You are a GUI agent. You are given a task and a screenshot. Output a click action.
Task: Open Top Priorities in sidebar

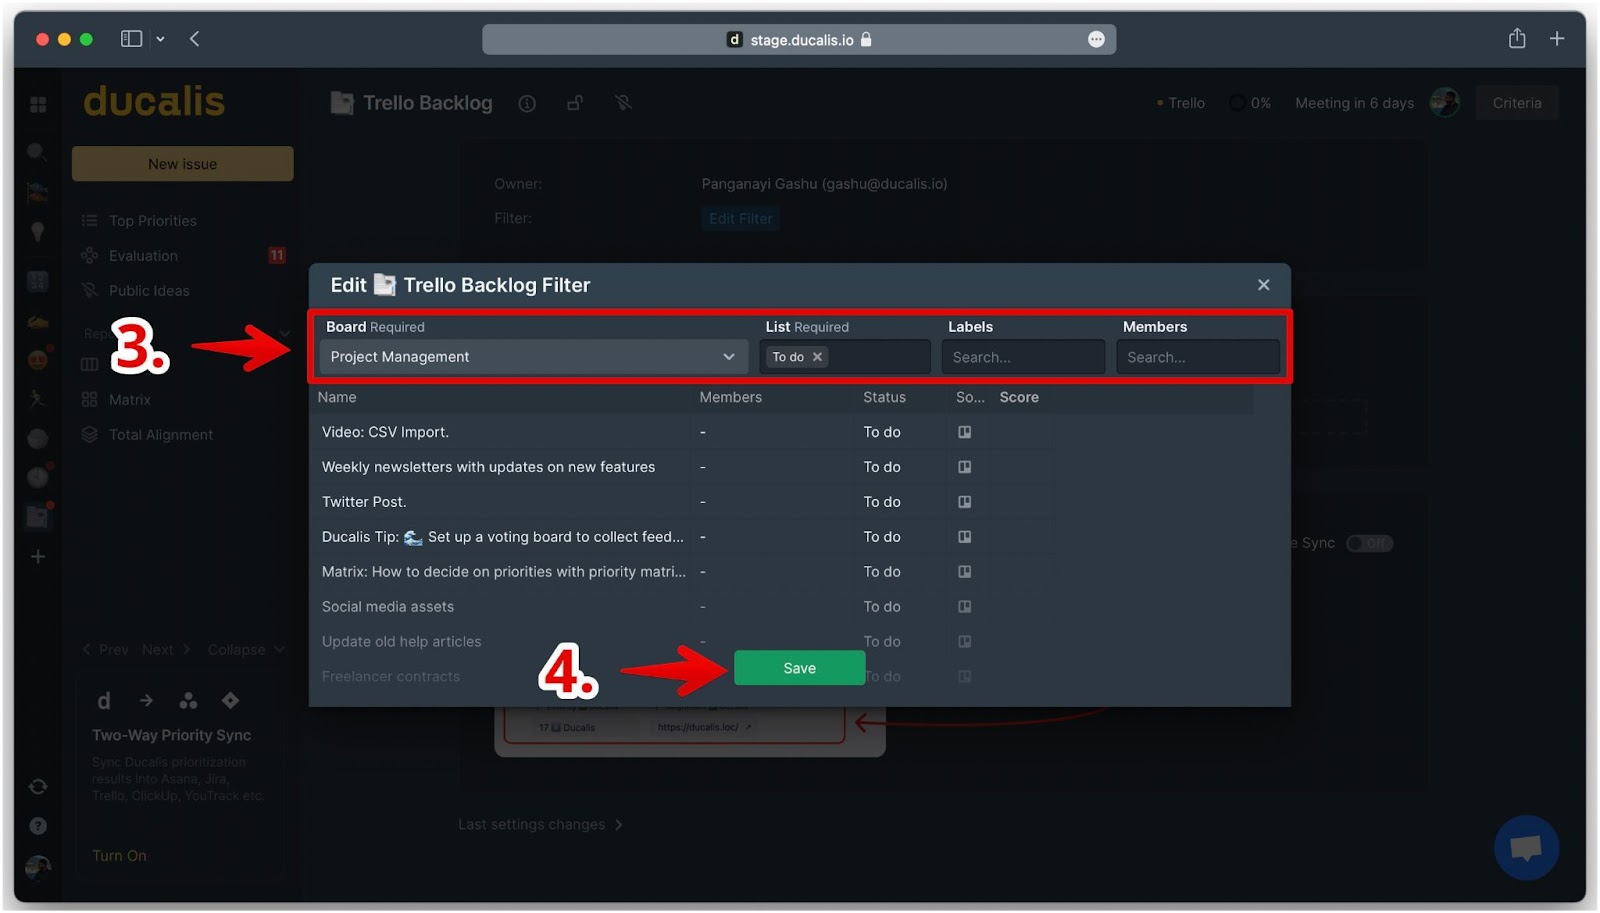(x=152, y=221)
